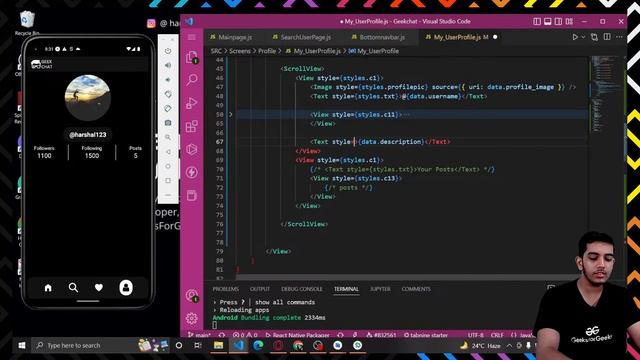Tap the search icon in the phone navbar
640x360 pixels.
click(x=73, y=288)
